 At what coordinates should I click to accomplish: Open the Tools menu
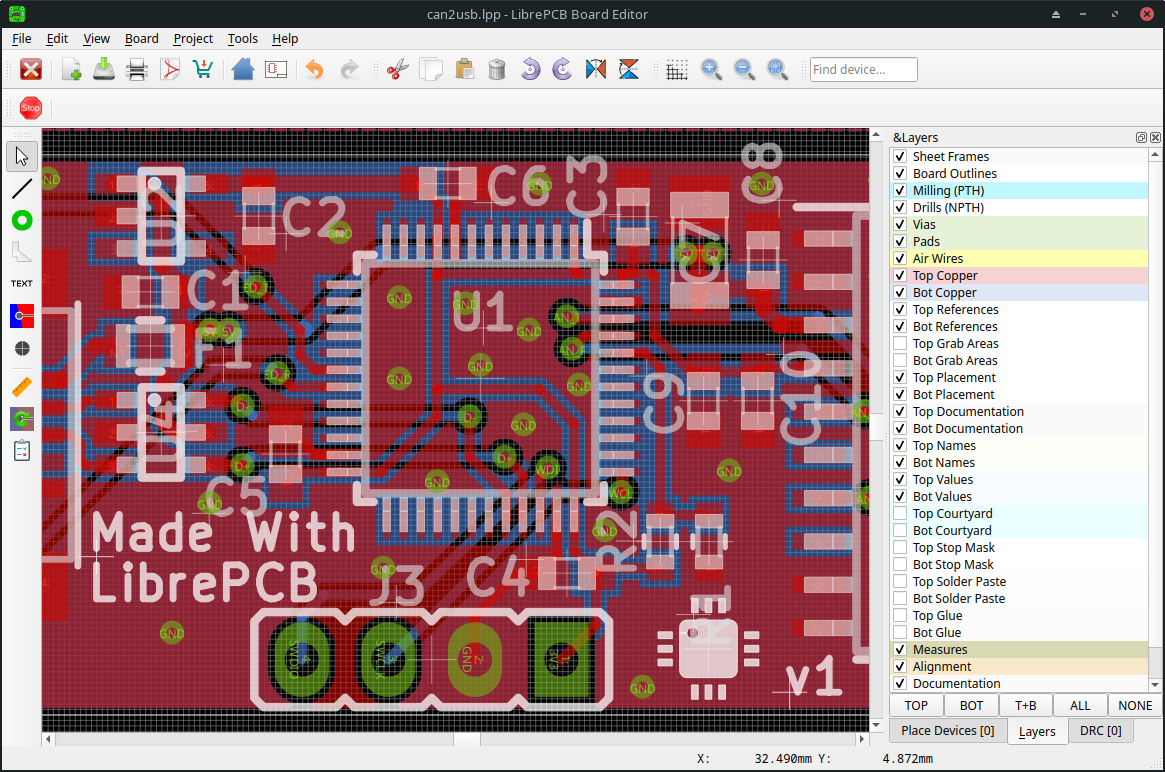[x=243, y=39]
